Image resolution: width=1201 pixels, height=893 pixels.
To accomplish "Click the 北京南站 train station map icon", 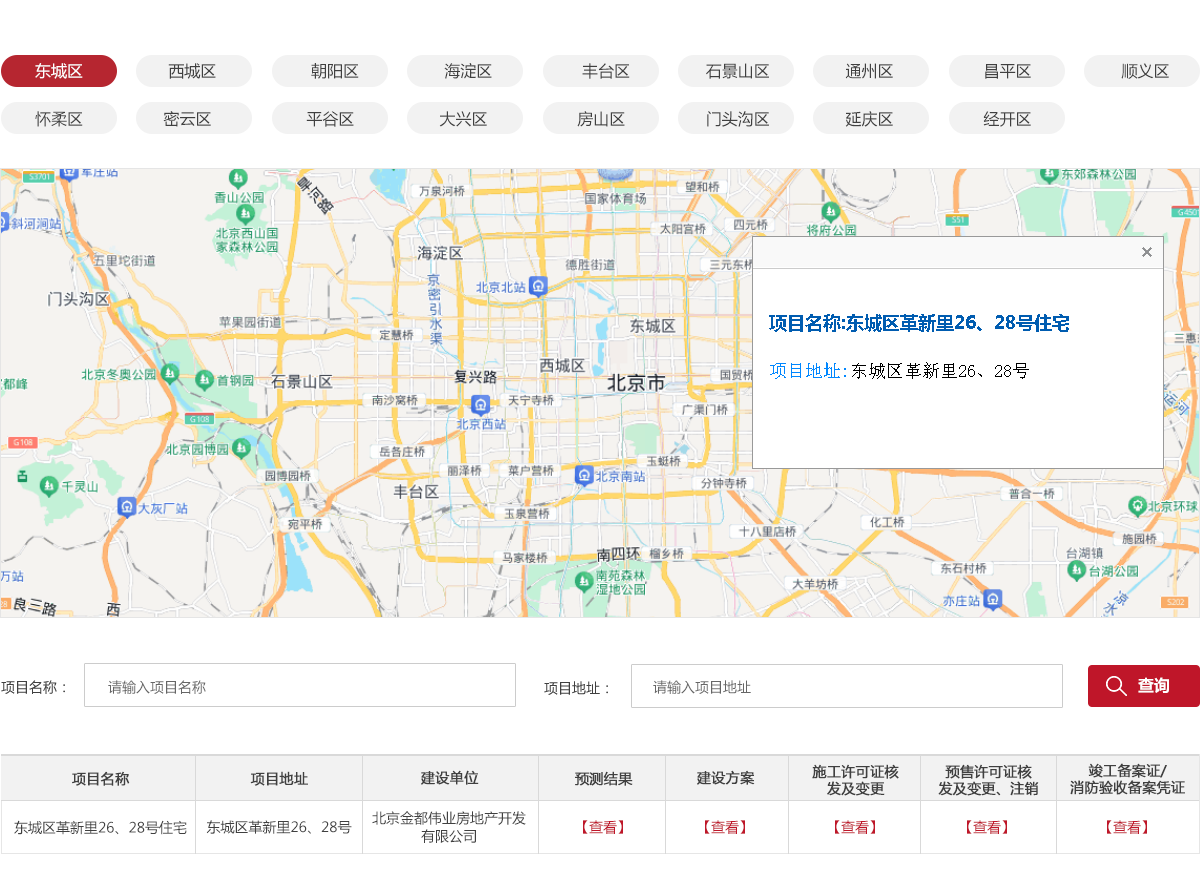I will click(x=584, y=475).
